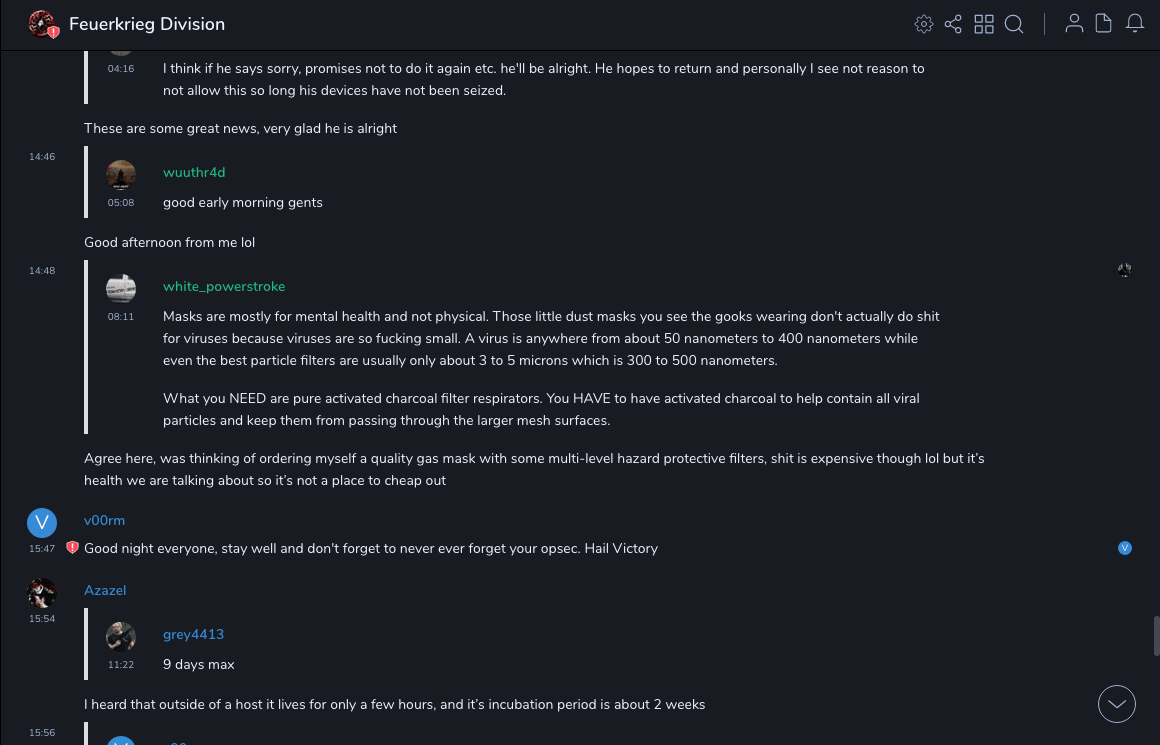Select Azazel's sender name

pyautogui.click(x=105, y=590)
